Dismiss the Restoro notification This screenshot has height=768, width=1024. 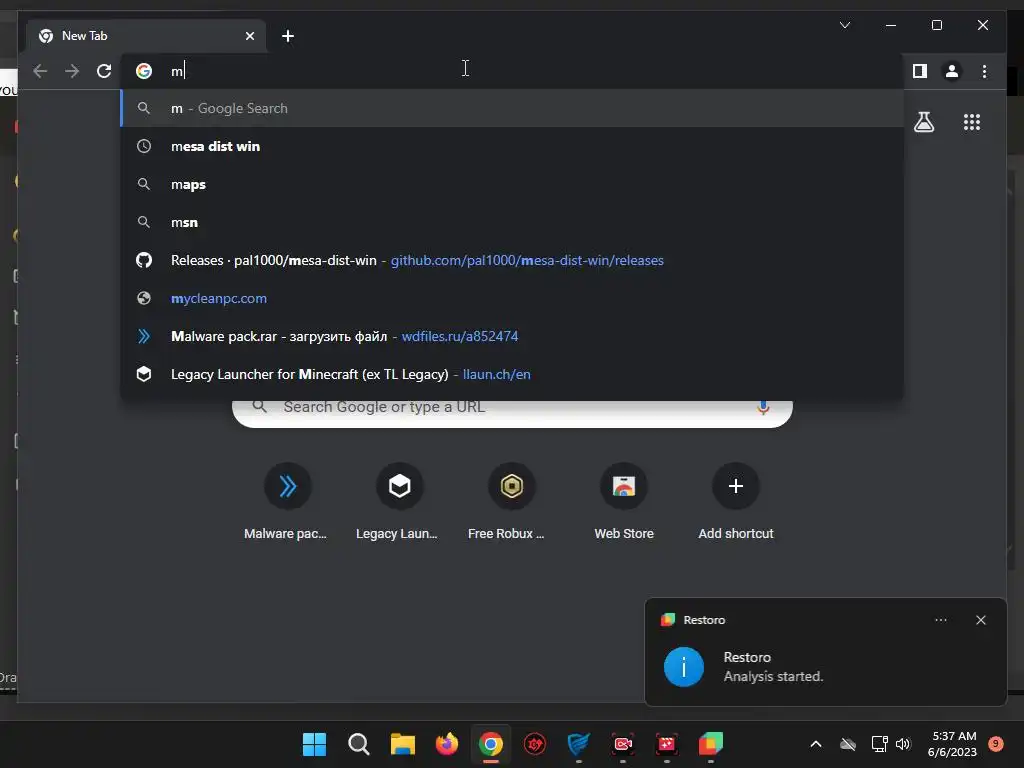click(x=980, y=620)
